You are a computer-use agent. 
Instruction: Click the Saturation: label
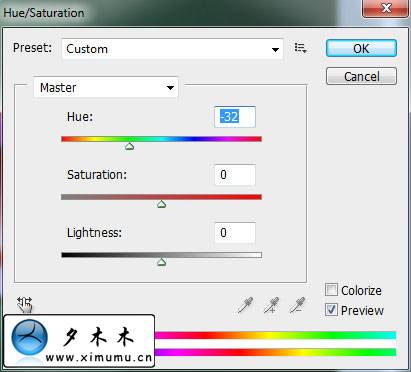97,175
